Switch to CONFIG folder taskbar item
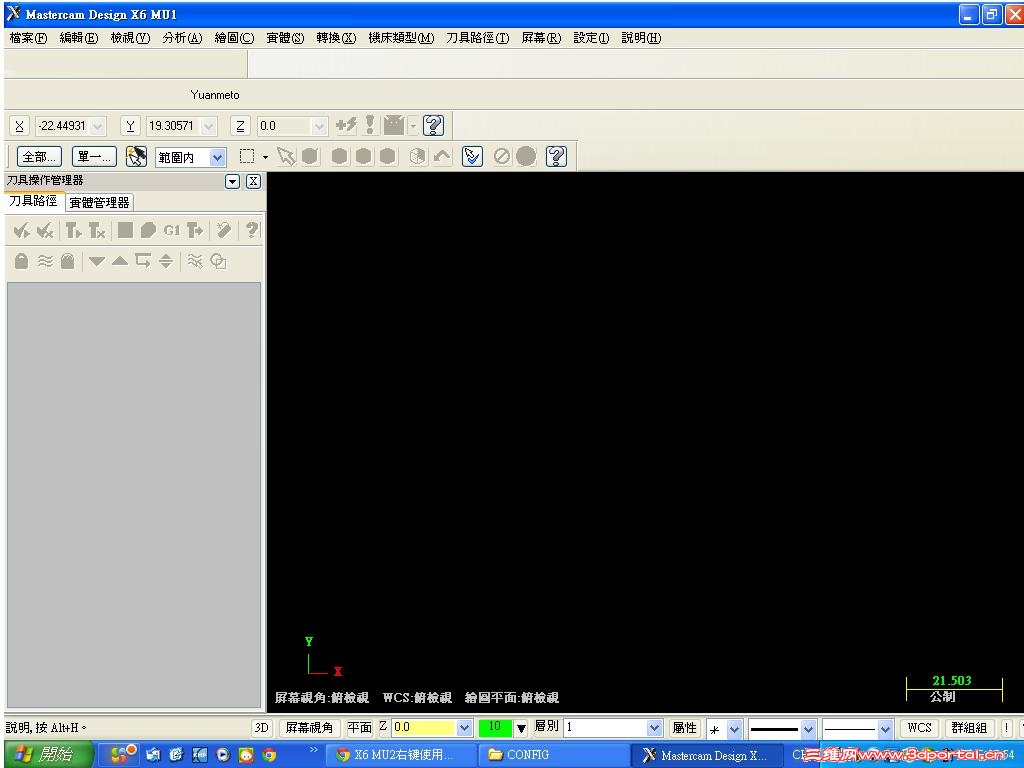This screenshot has height=768, width=1024. [x=554, y=755]
